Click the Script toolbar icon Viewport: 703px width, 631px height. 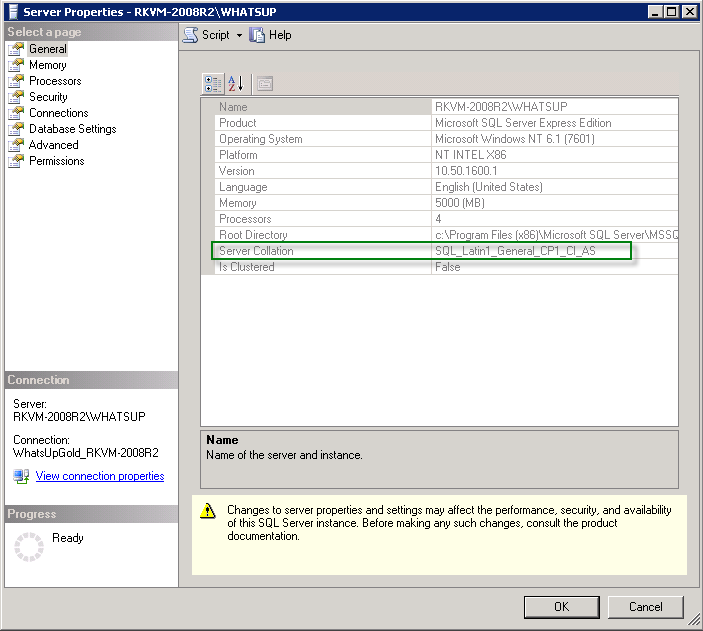pos(191,34)
